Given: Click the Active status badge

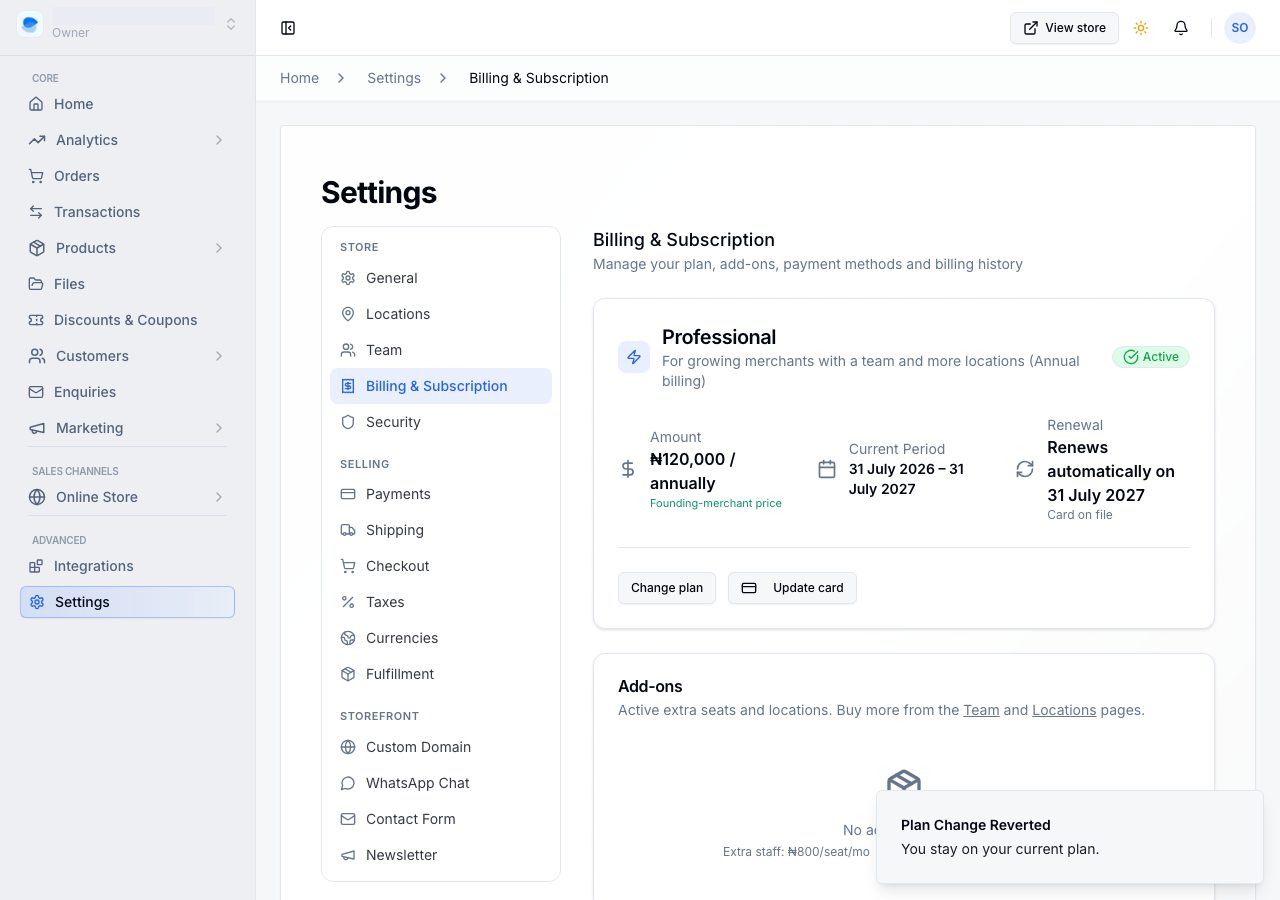Looking at the screenshot, I should pos(1151,357).
